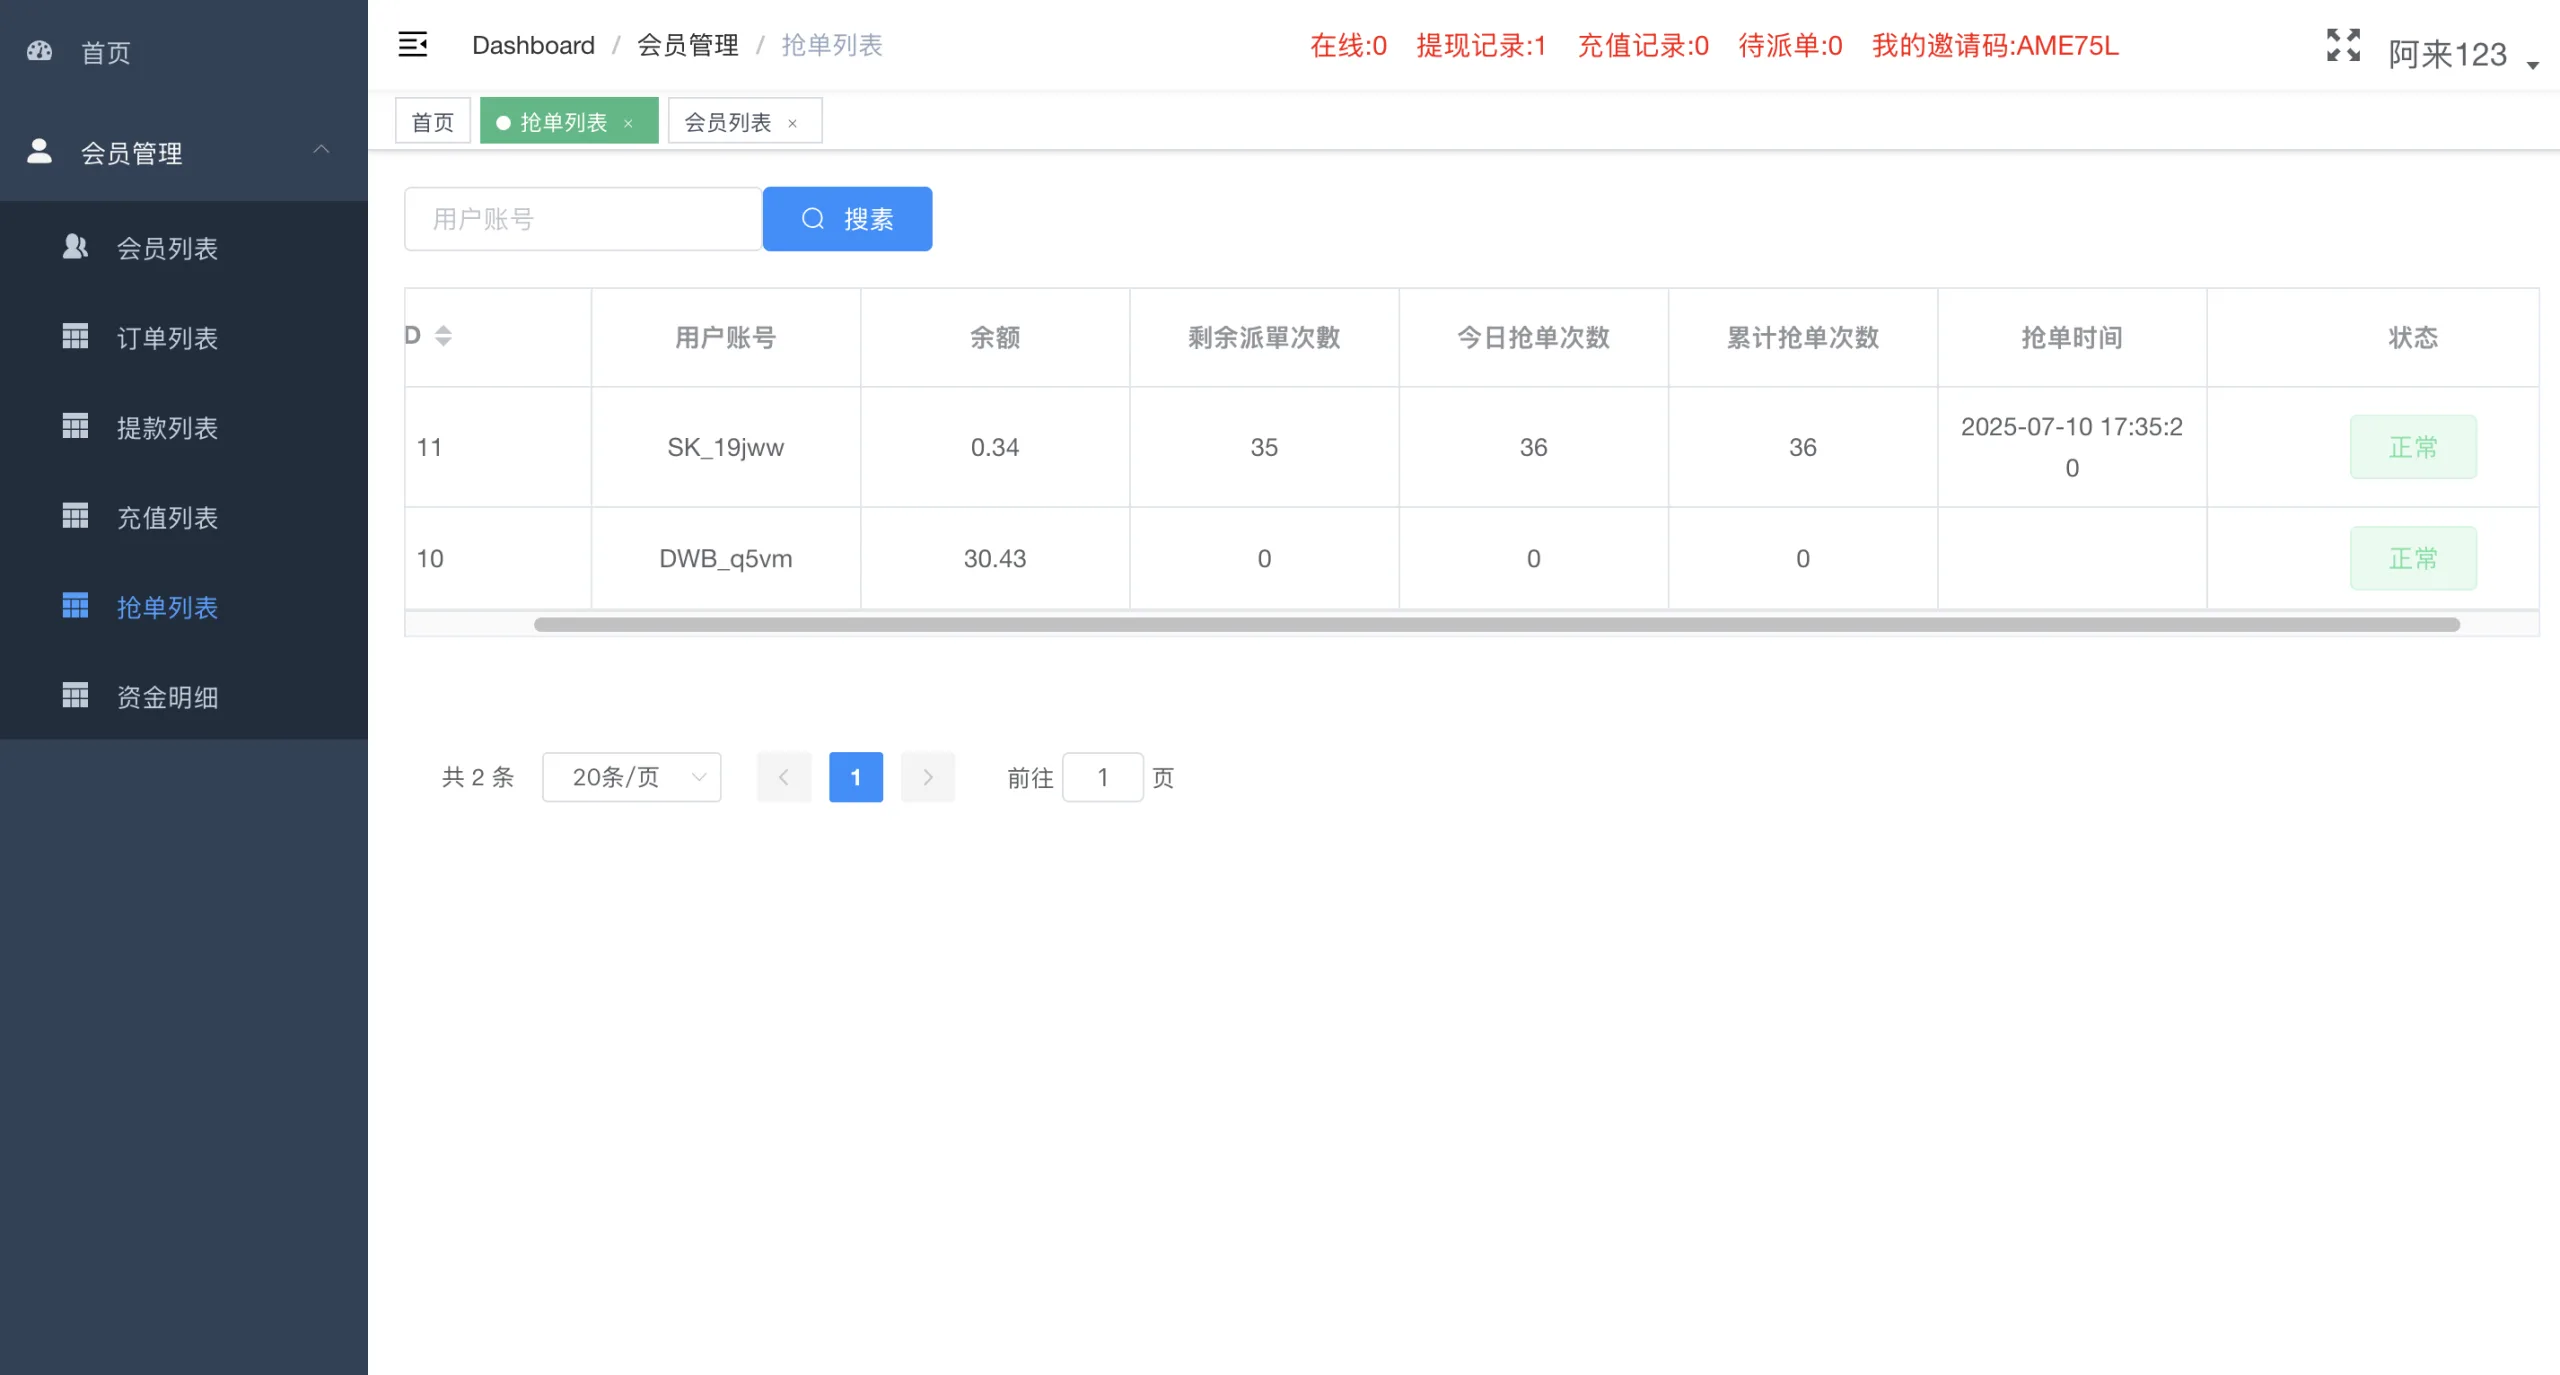
Task: Toggle ID column sorting arrows
Action: (x=443, y=336)
